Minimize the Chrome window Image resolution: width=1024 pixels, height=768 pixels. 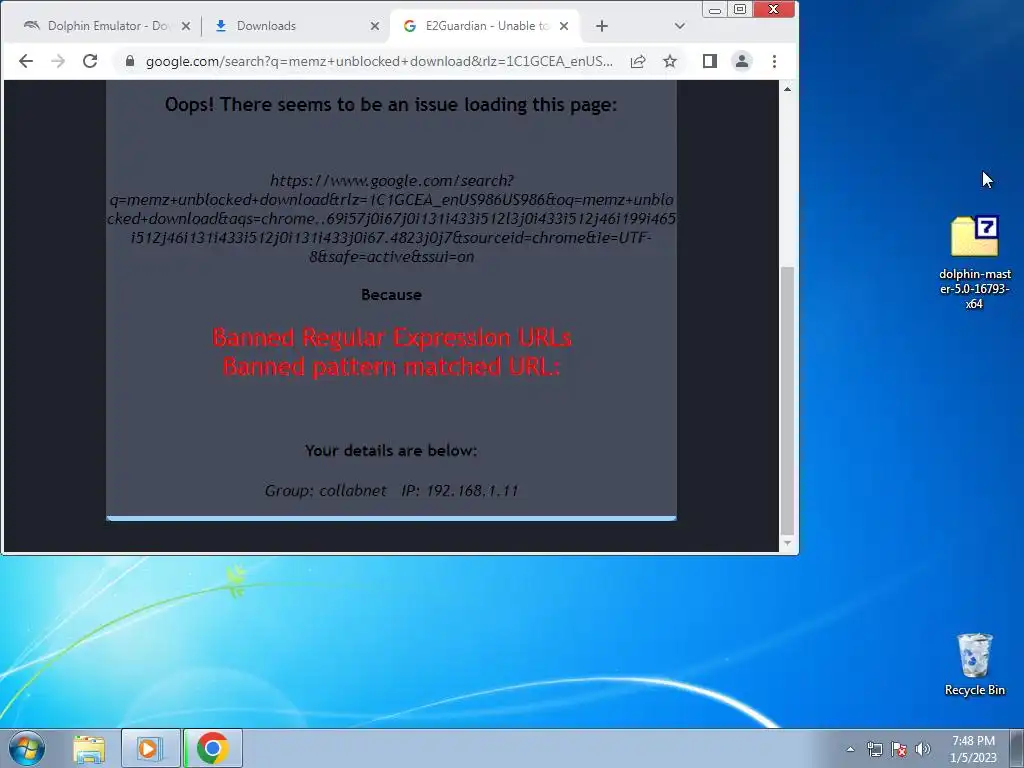click(715, 10)
